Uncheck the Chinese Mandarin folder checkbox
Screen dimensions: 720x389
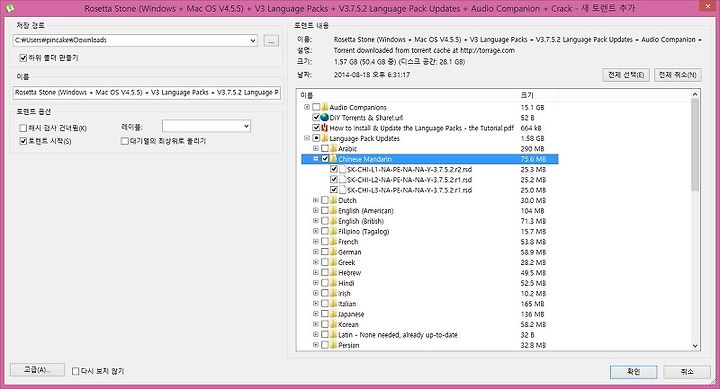(325, 159)
